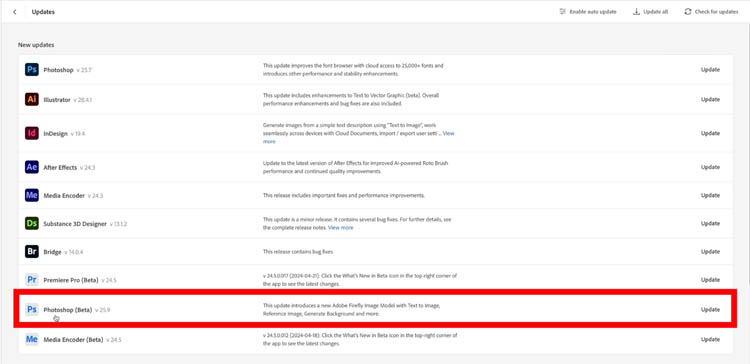Click the InDesign name text
The width and height of the screenshot is (750, 364).
(x=55, y=134)
